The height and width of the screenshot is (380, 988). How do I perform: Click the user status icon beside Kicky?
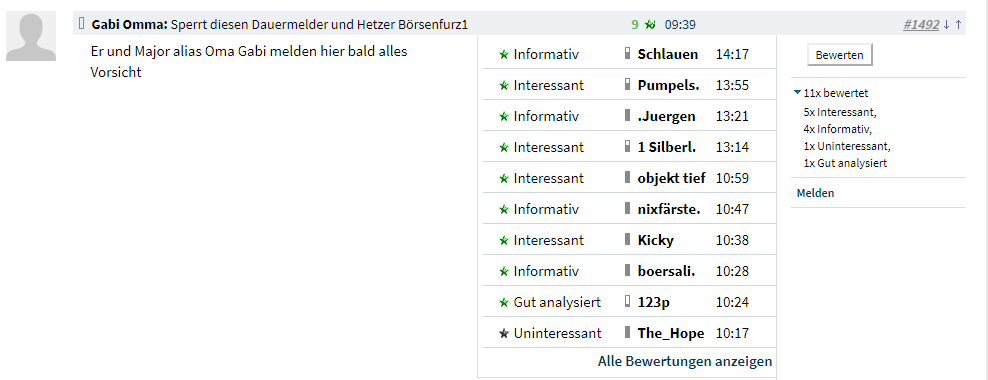pos(627,239)
